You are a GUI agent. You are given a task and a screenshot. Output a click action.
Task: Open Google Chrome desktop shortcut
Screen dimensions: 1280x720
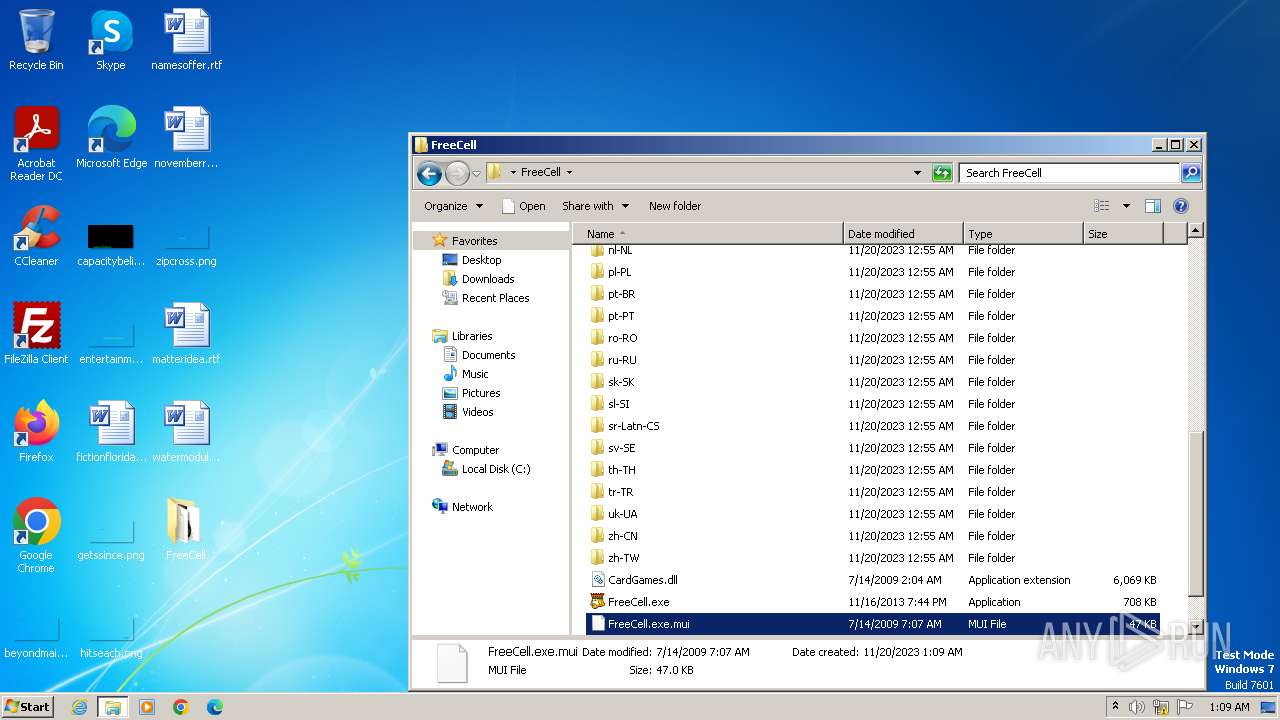(x=36, y=536)
